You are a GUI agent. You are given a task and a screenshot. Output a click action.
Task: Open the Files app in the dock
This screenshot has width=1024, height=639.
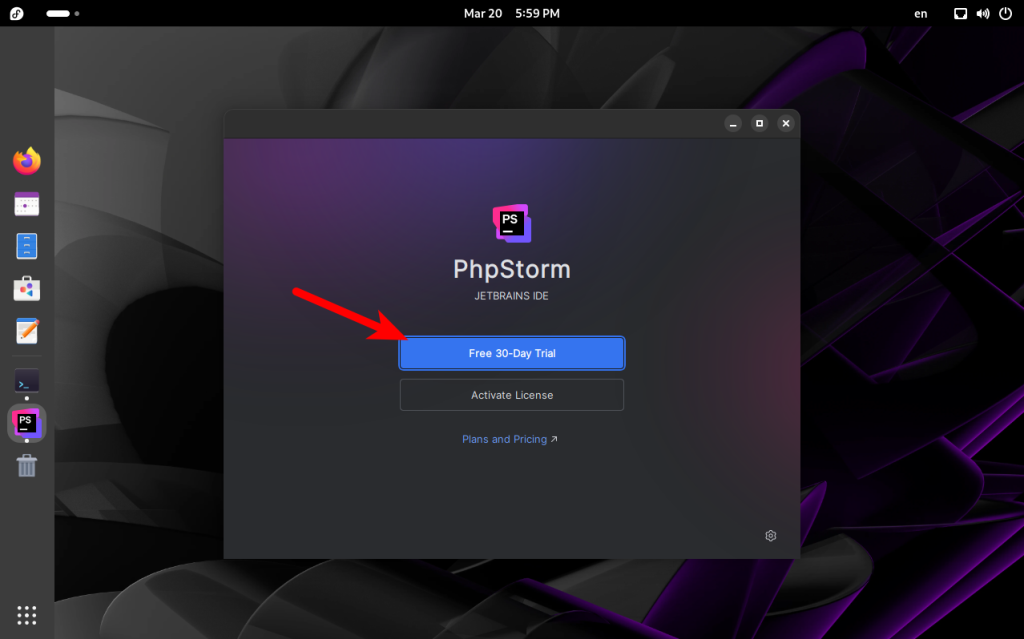click(x=27, y=246)
